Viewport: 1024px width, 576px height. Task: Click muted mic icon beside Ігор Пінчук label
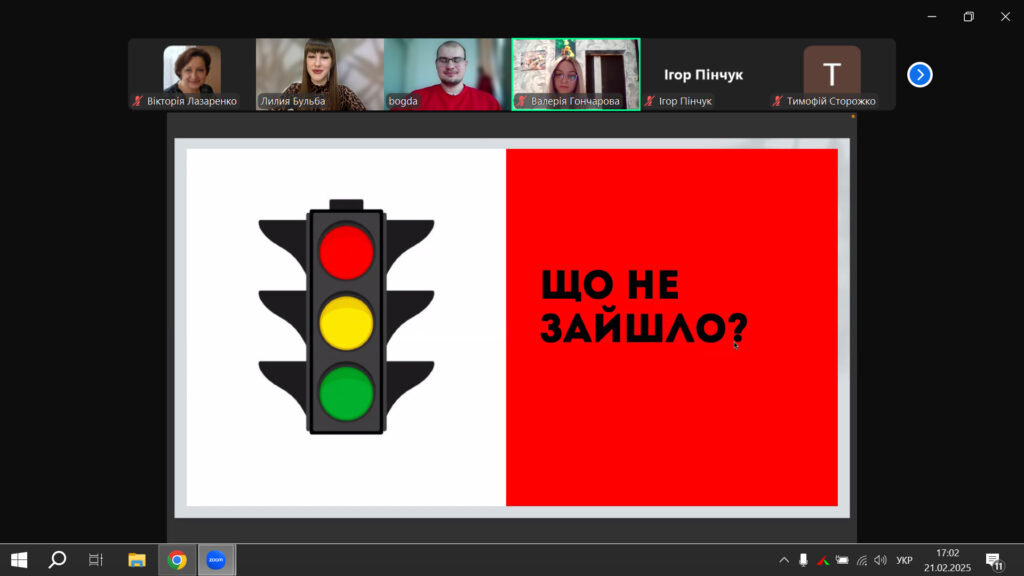pyautogui.click(x=649, y=101)
